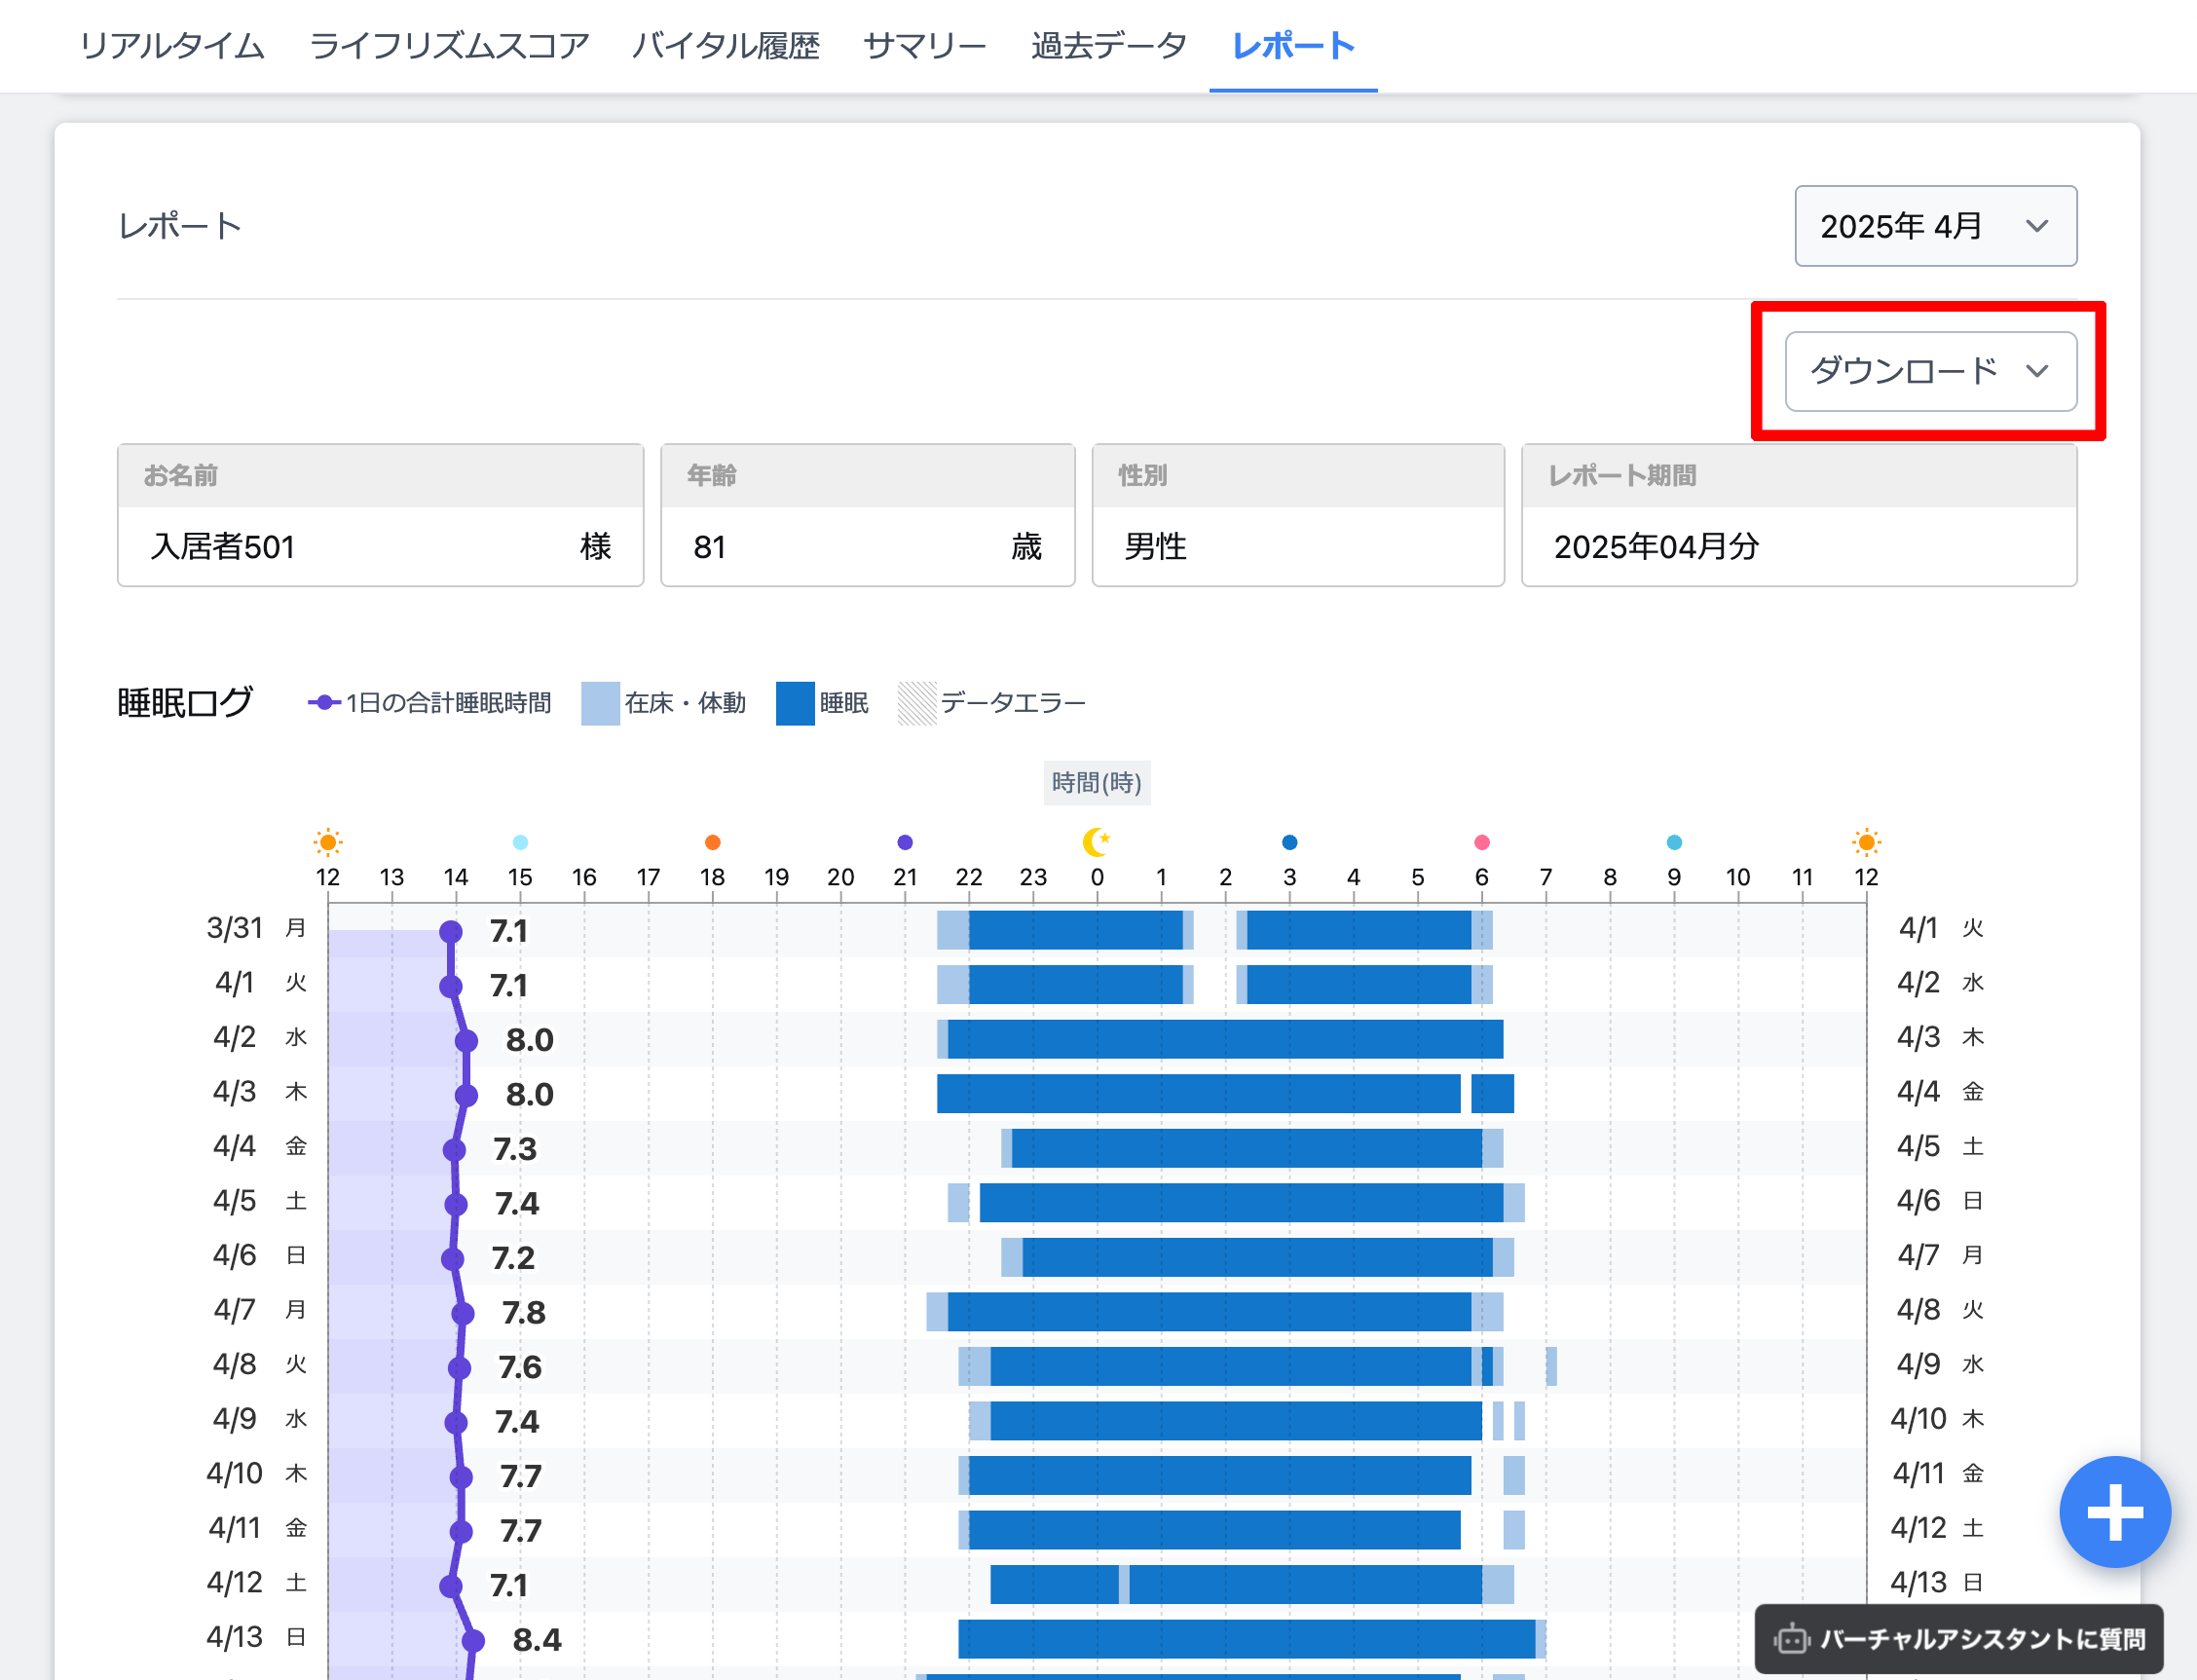
Task: Select the レポート tab
Action: point(1293,46)
